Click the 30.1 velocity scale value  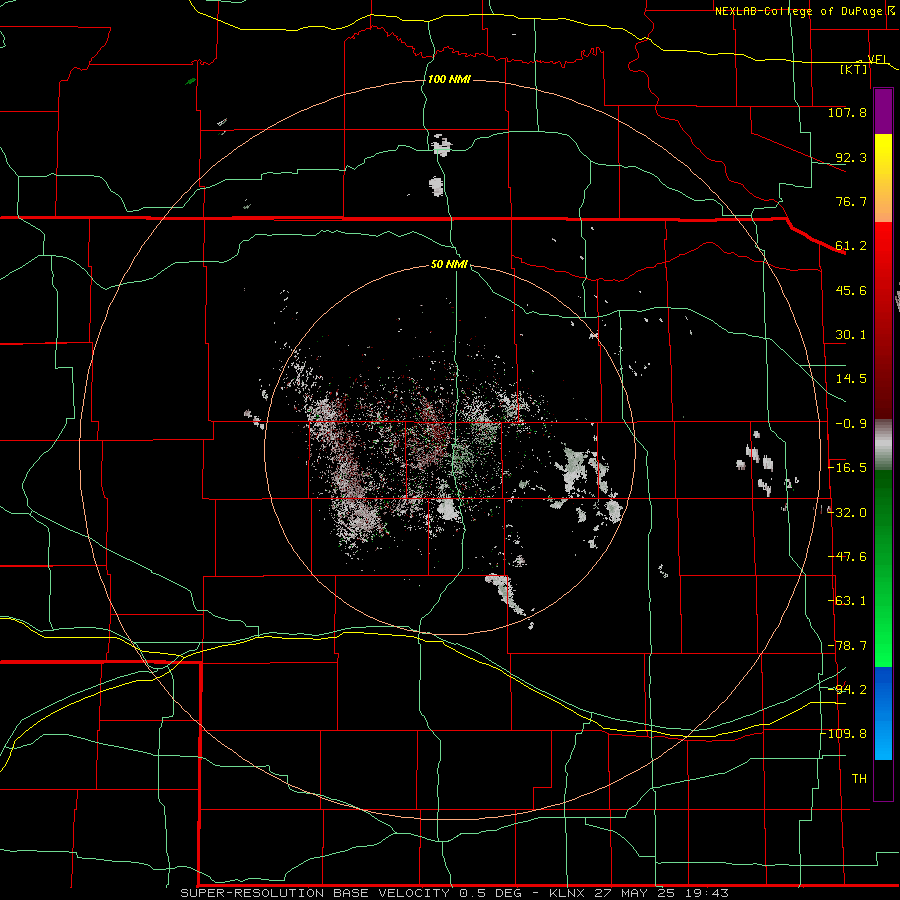point(851,335)
